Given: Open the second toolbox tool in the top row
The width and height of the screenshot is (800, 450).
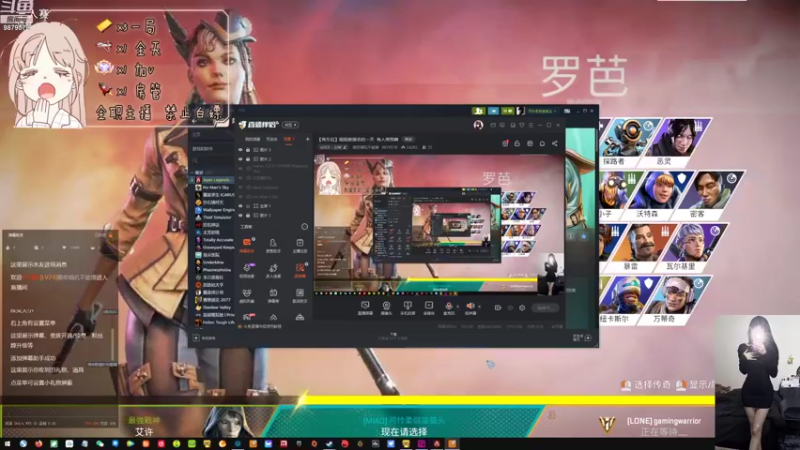Looking at the screenshot, I should 273,245.
